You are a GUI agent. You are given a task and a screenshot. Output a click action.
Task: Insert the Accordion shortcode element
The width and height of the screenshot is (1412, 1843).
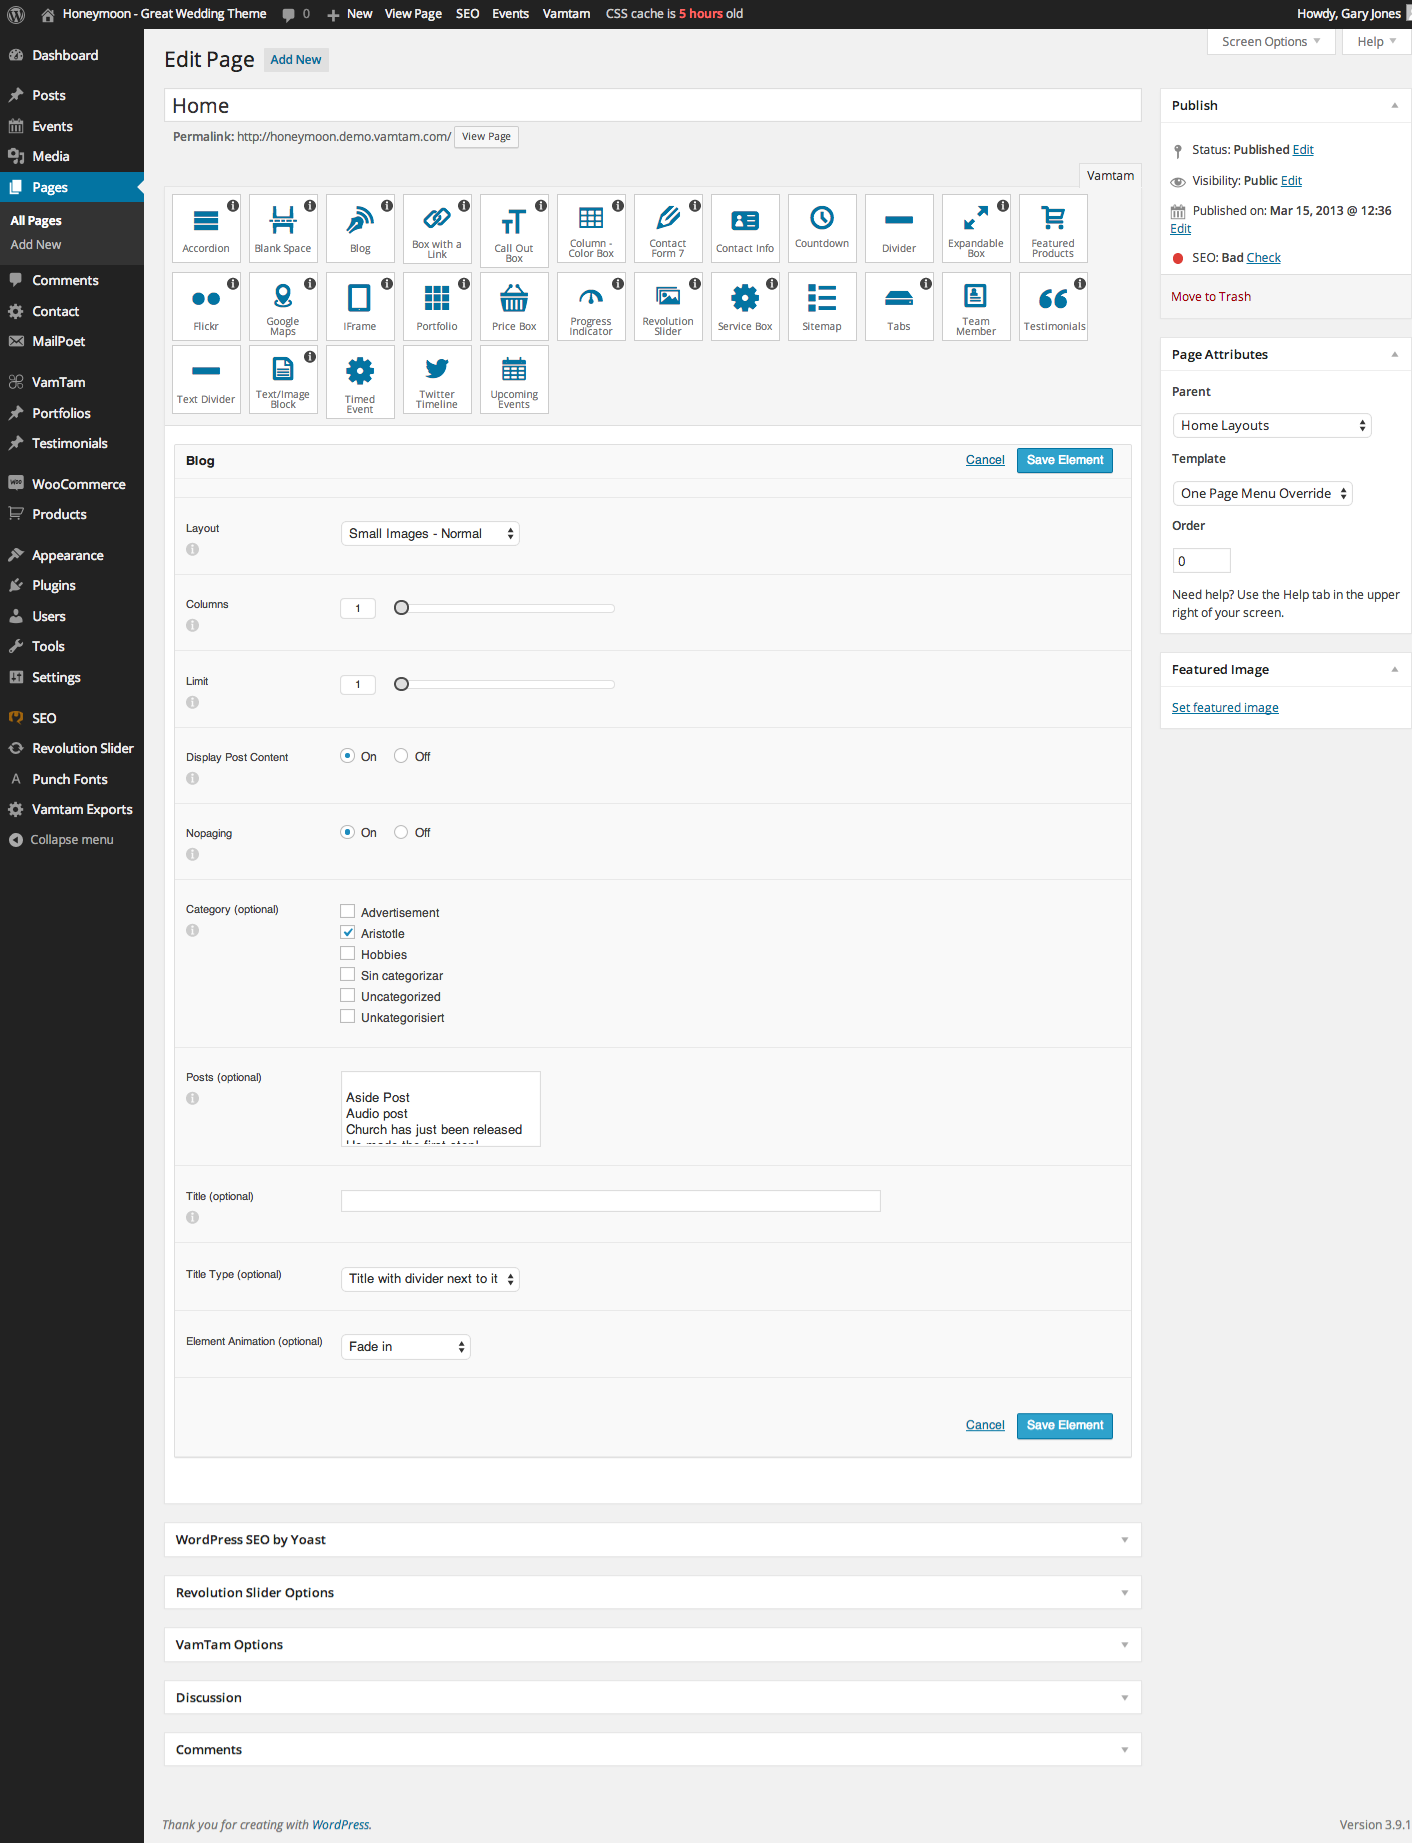(x=206, y=228)
